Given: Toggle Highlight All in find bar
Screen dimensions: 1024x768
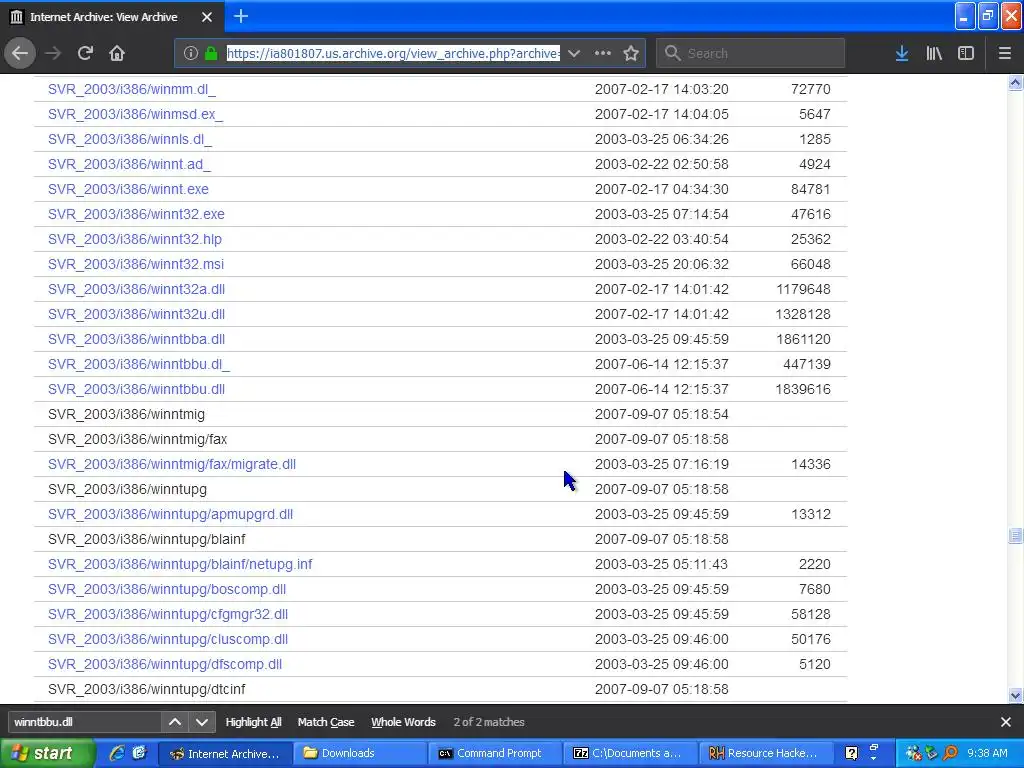Looking at the screenshot, I should coord(253,722).
